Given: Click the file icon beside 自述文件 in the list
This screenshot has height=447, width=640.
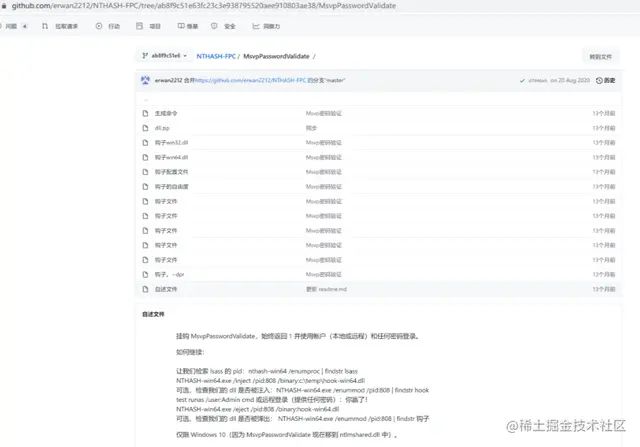Looking at the screenshot, I should click(x=145, y=289).
